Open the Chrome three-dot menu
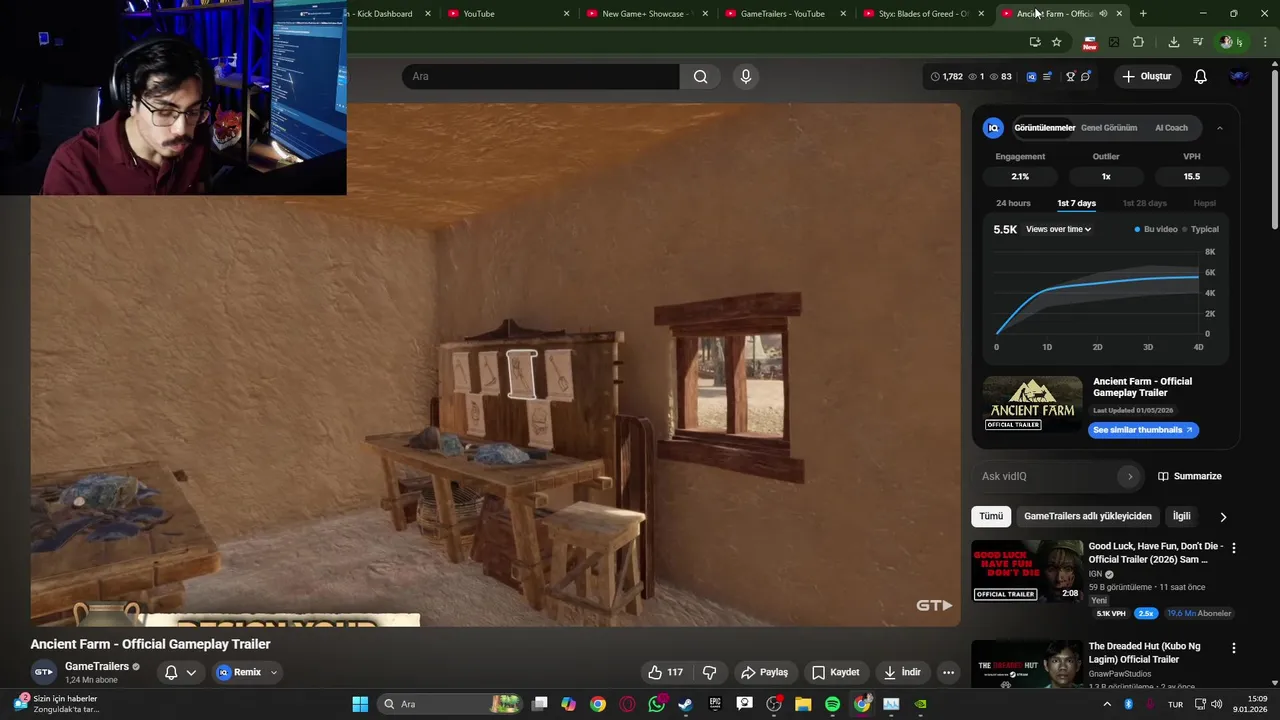1280x720 pixels. click(x=1266, y=42)
